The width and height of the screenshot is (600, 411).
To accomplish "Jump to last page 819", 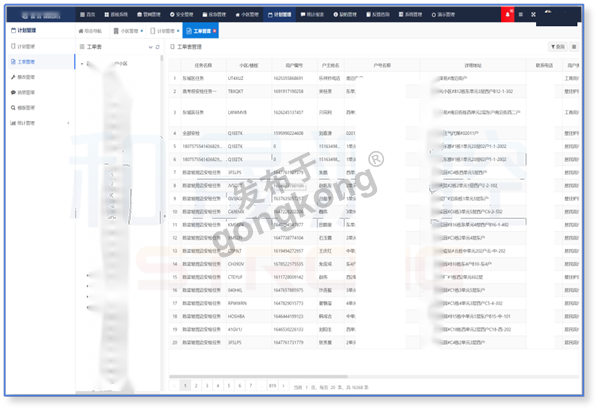I will 272,384.
